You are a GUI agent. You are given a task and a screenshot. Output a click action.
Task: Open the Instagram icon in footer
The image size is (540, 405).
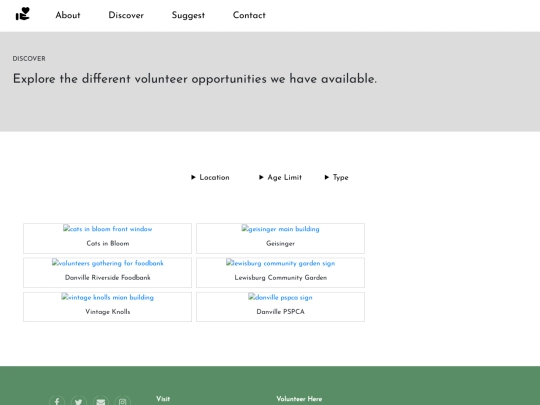(x=123, y=401)
